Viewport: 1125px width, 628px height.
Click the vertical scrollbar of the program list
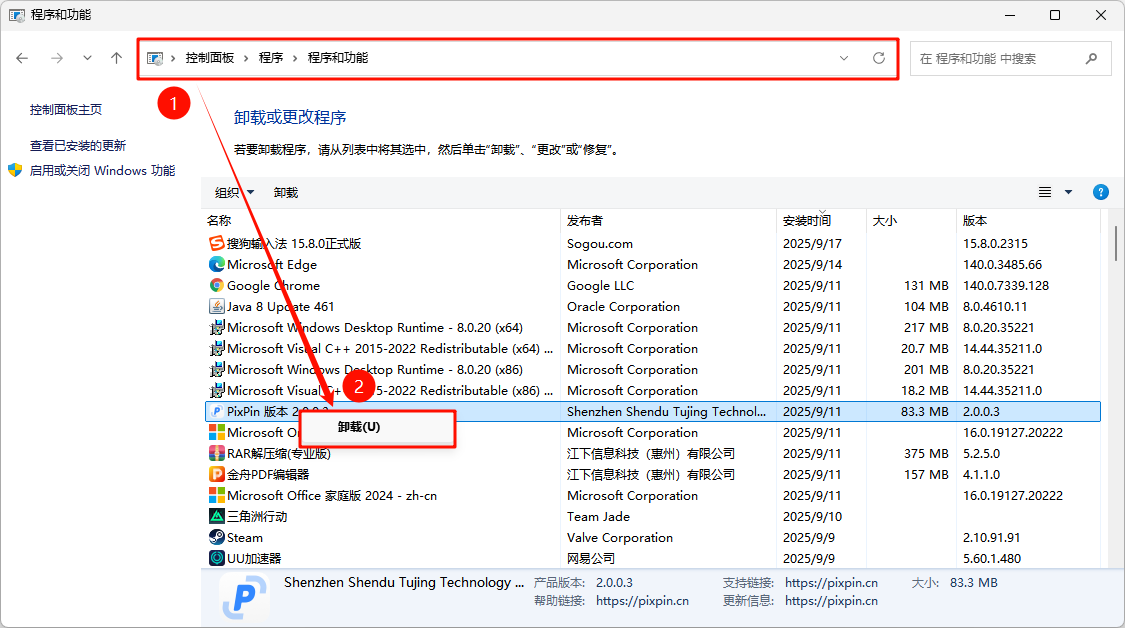1116,244
